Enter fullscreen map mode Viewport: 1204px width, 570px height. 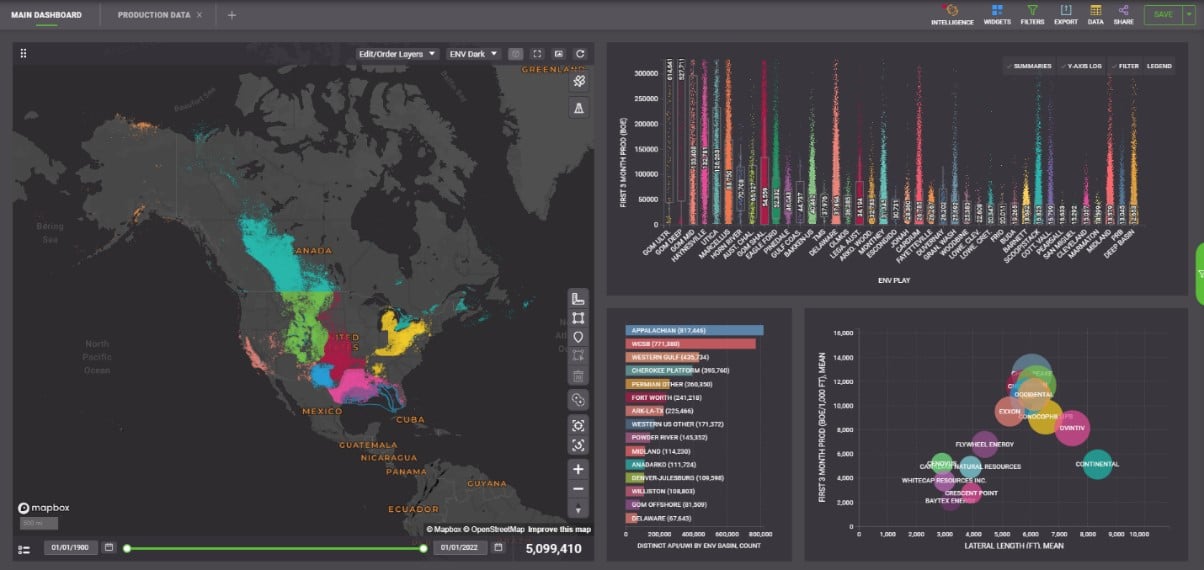(537, 54)
